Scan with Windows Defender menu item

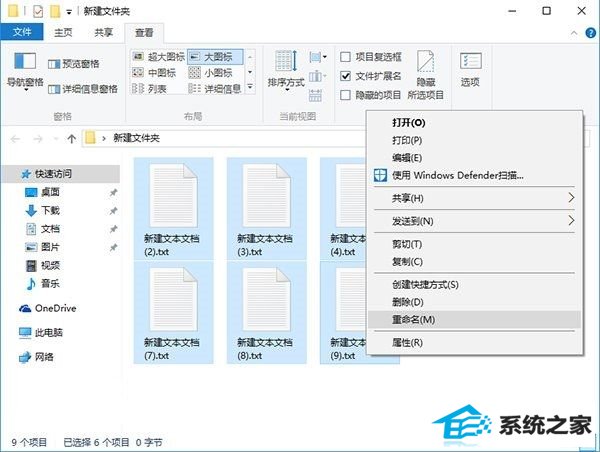(474, 175)
